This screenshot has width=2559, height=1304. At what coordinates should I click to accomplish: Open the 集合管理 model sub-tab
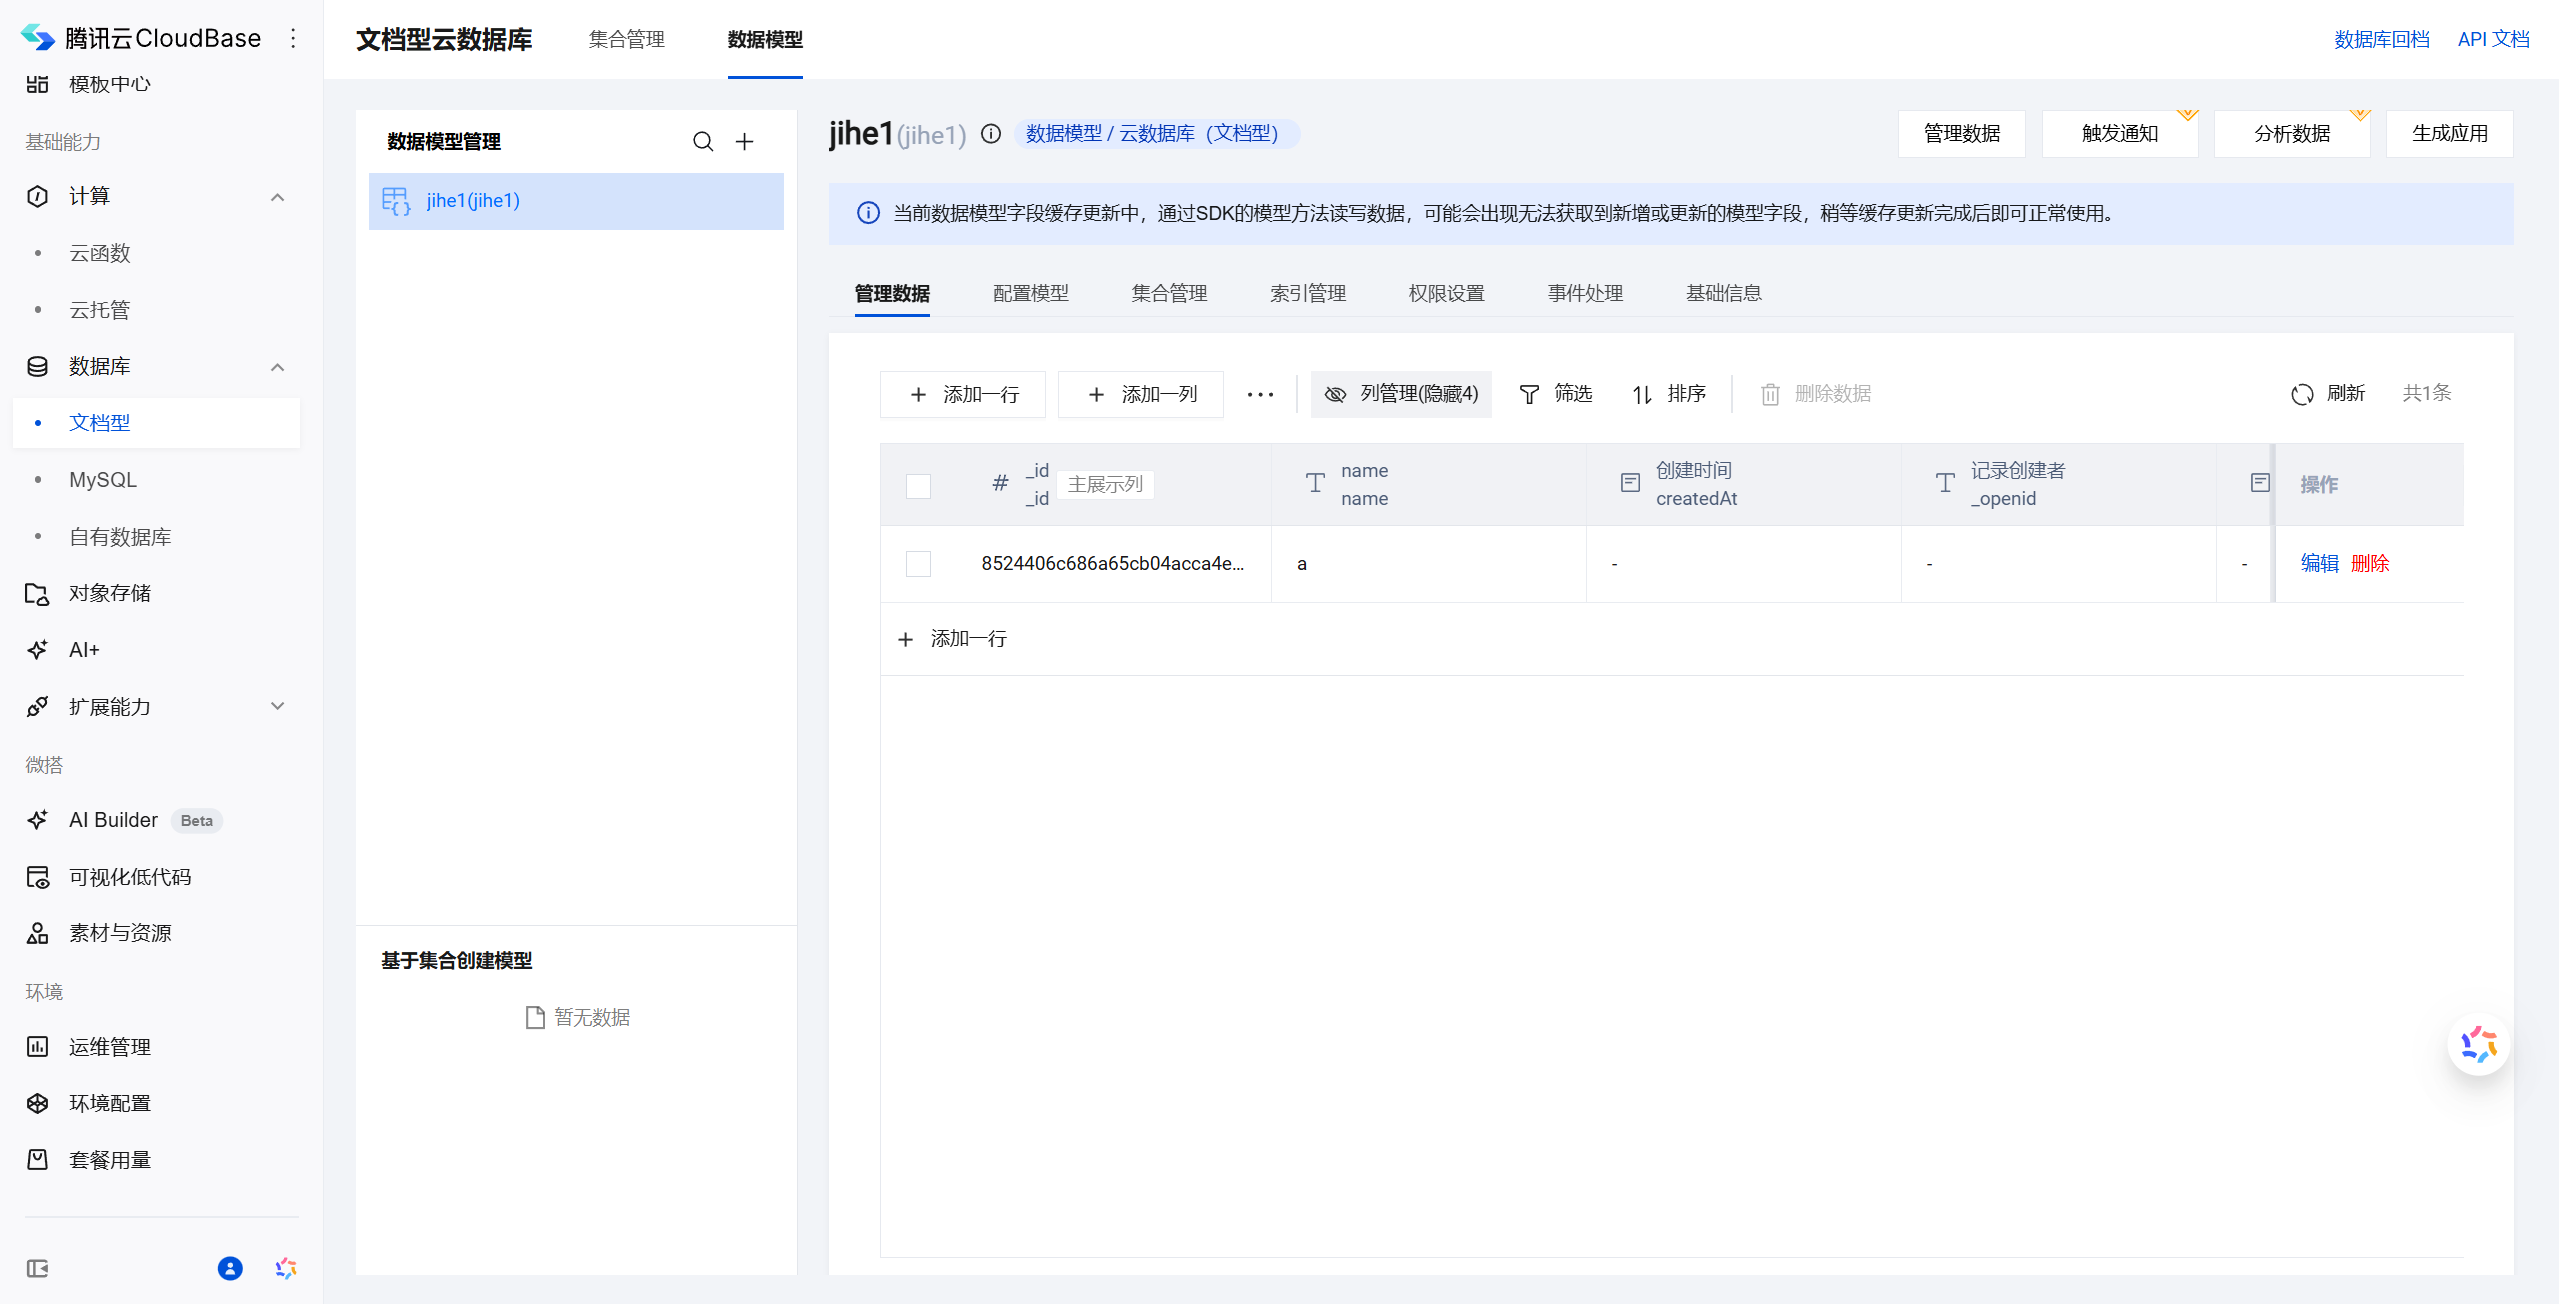pyautogui.click(x=1169, y=293)
